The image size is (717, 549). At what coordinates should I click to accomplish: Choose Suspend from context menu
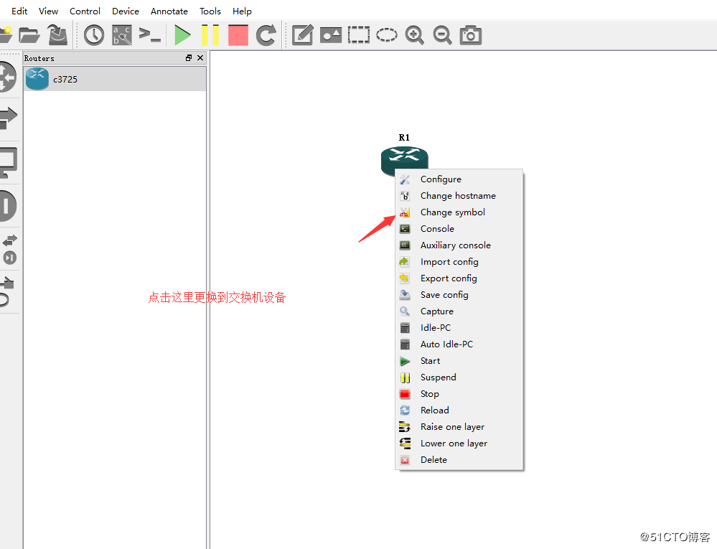[459, 377]
